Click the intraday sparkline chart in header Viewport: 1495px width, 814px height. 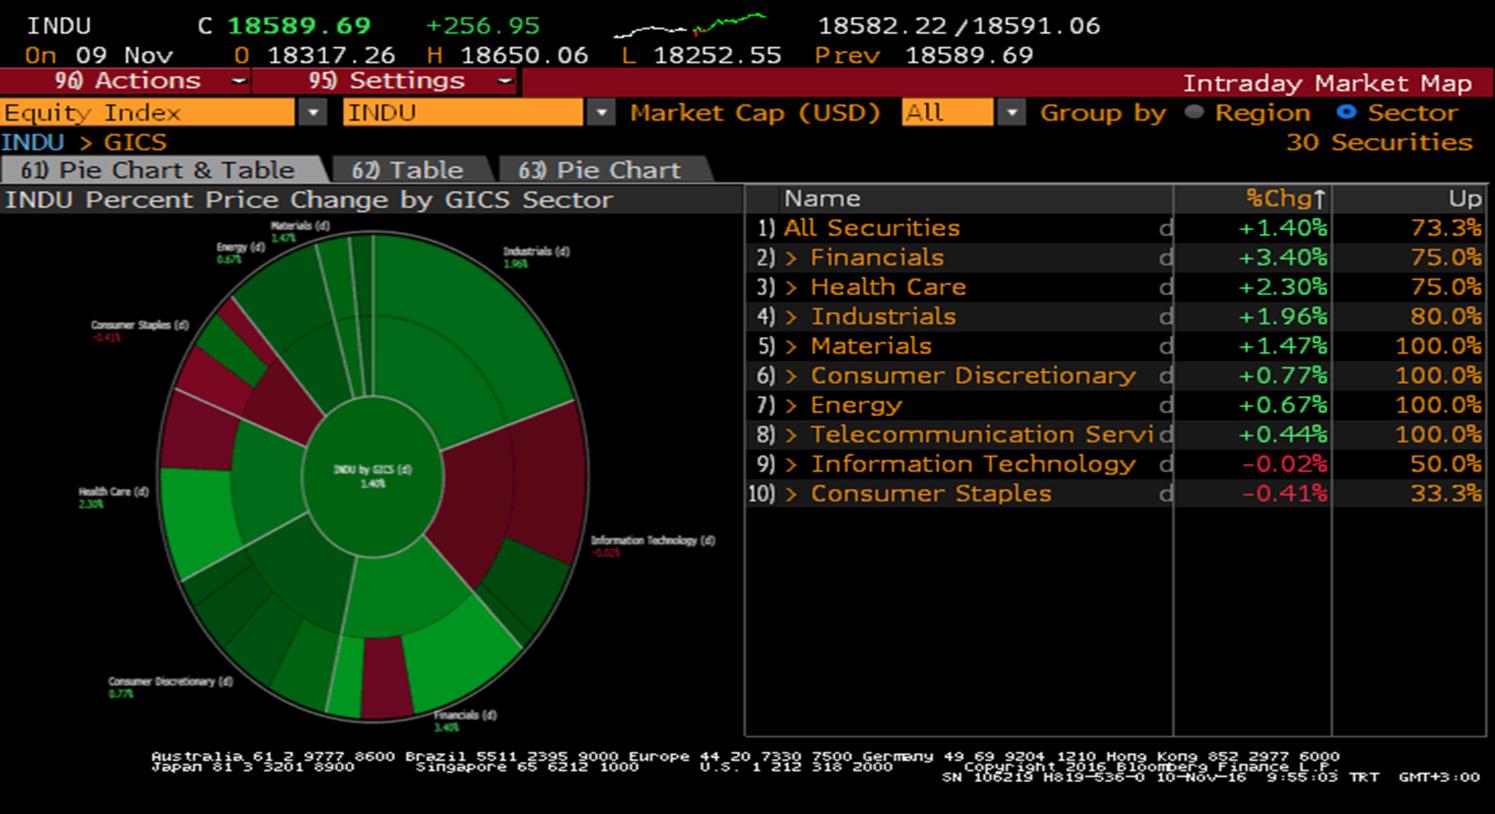[690, 26]
